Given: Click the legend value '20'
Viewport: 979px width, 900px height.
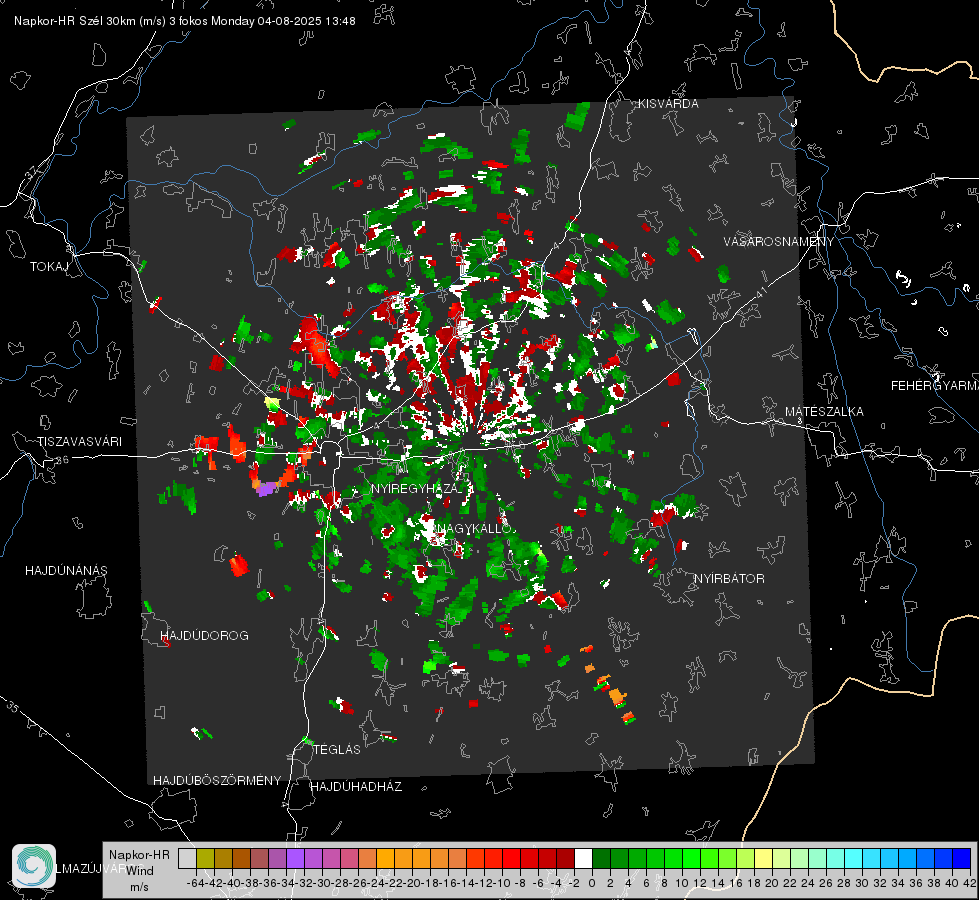Looking at the screenshot, I should 772,883.
